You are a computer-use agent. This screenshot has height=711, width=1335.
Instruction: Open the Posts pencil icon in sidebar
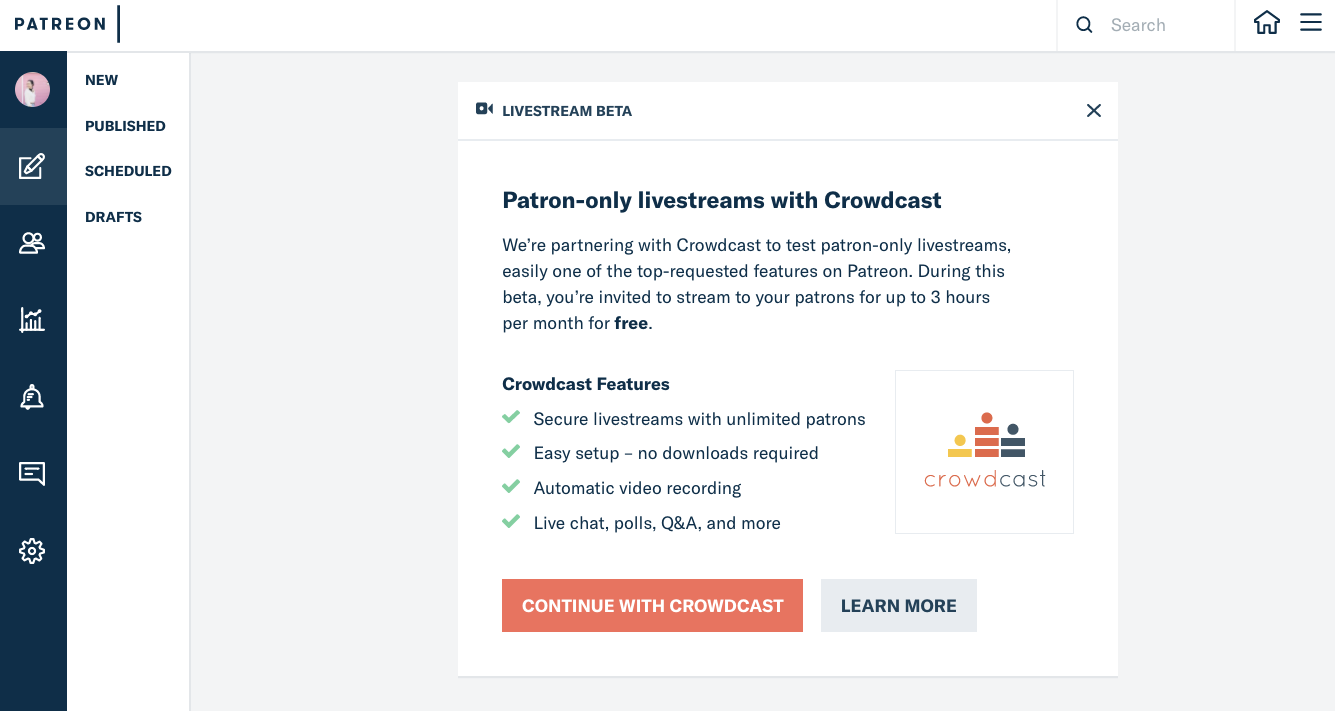[32, 166]
